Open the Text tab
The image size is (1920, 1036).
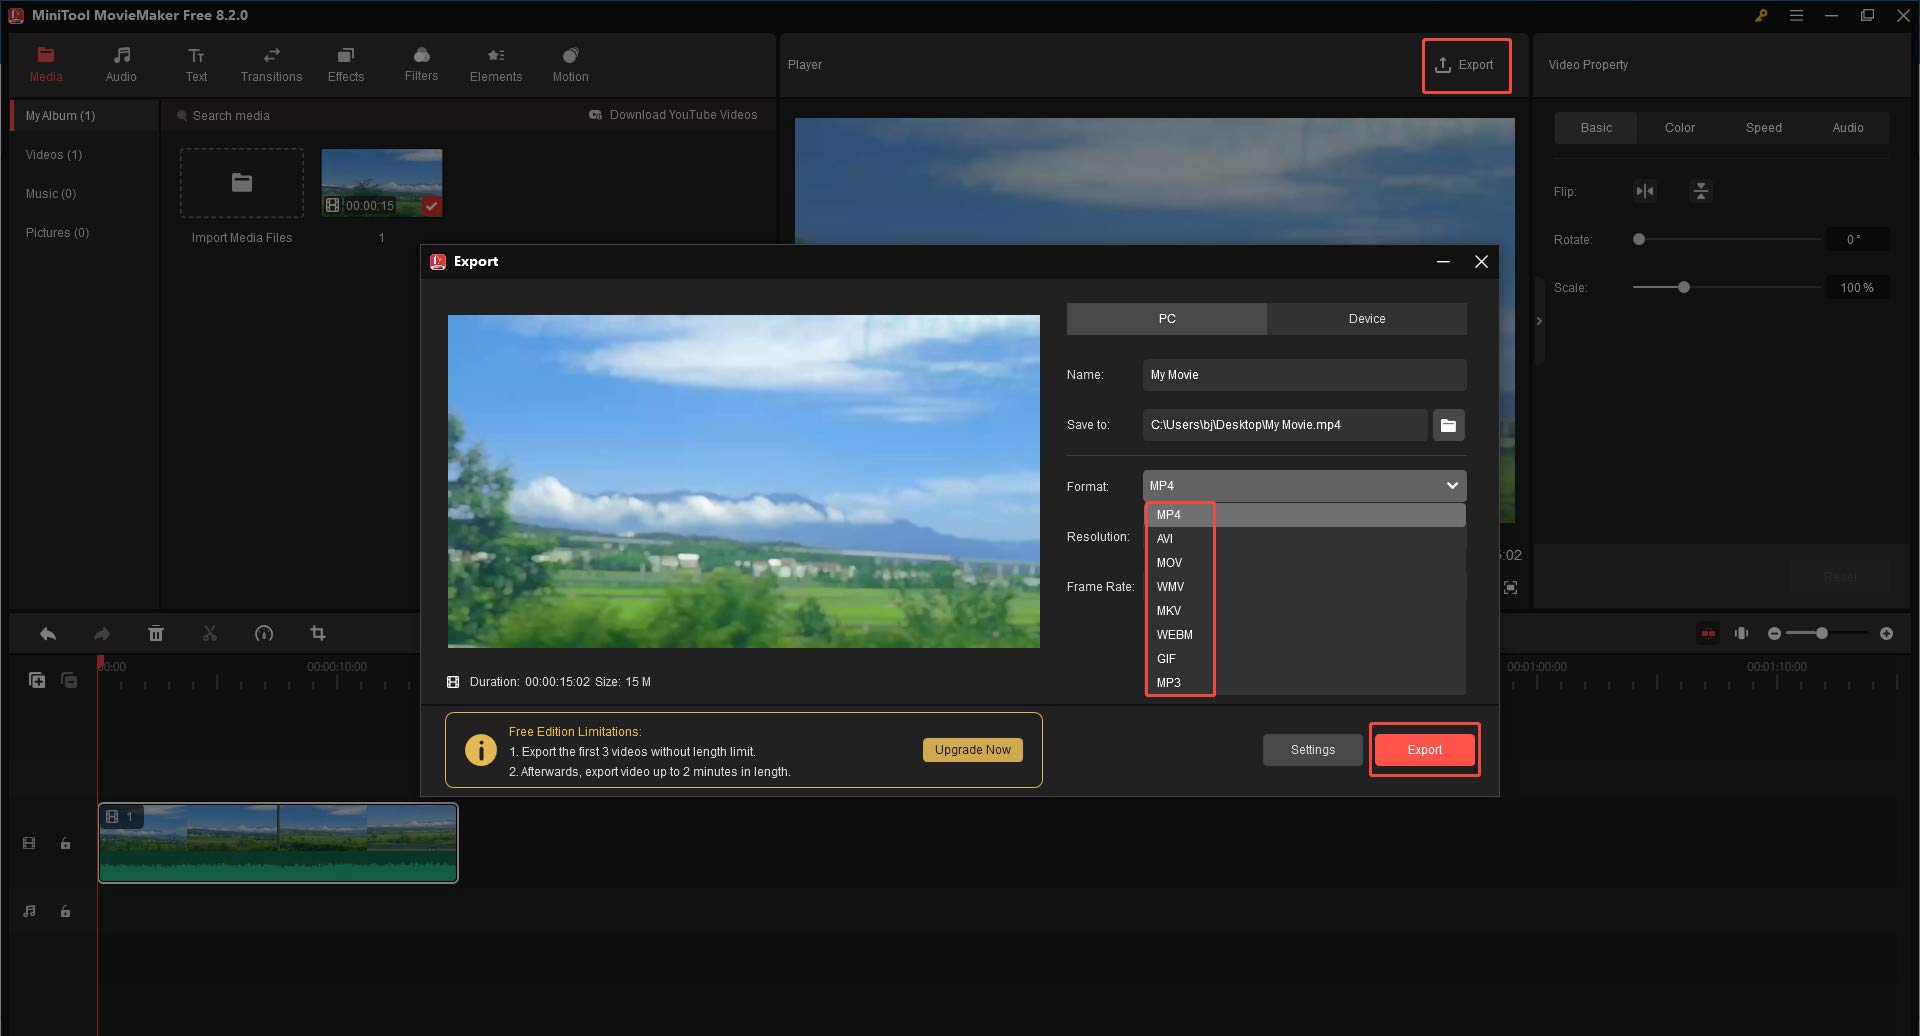tap(196, 65)
